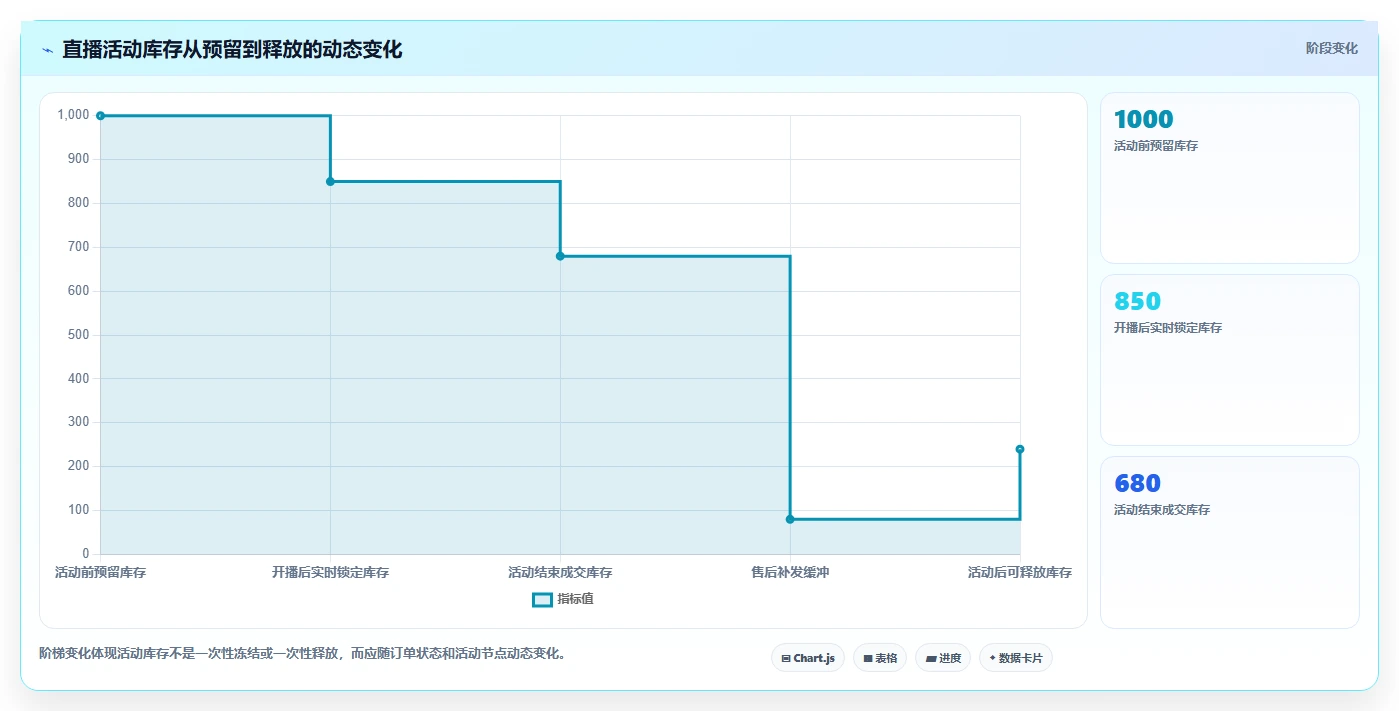Click the footer note starting with 阶梯变化体现
Image resolution: width=1399 pixels, height=711 pixels.
pos(304,654)
